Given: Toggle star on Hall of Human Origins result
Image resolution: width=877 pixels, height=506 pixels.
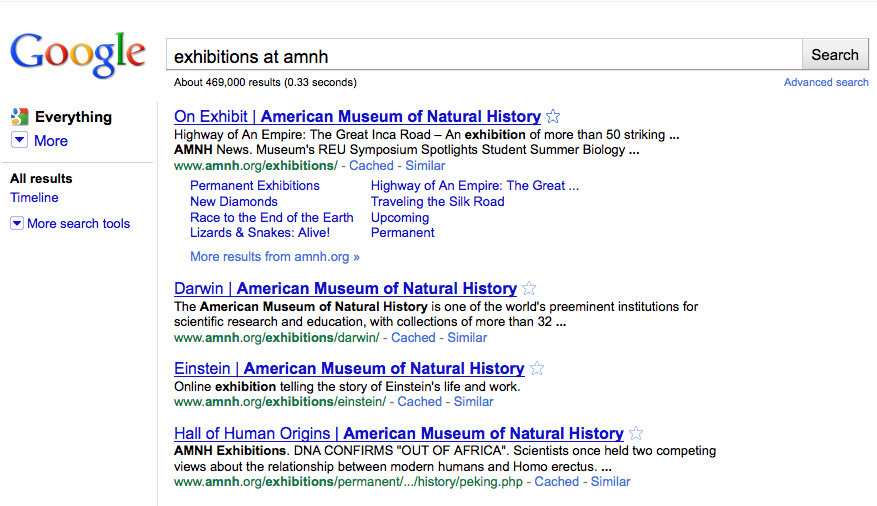Looking at the screenshot, I should point(636,433).
